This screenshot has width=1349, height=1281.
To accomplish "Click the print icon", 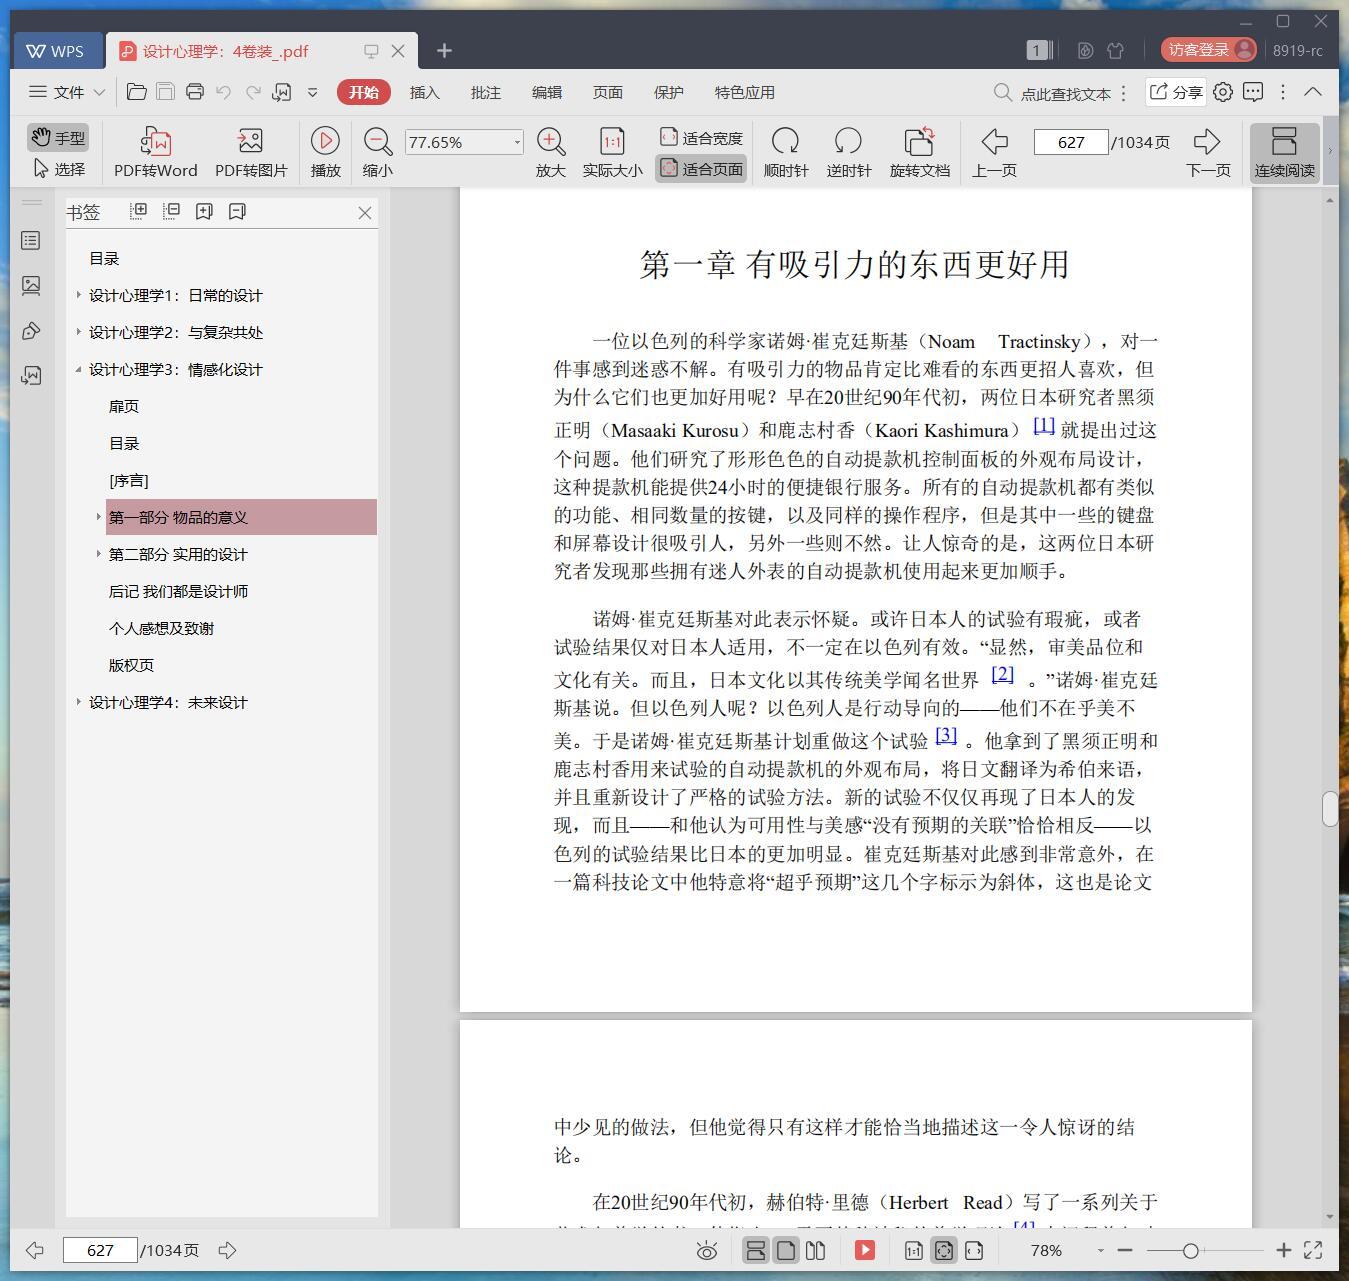I will coord(195,92).
